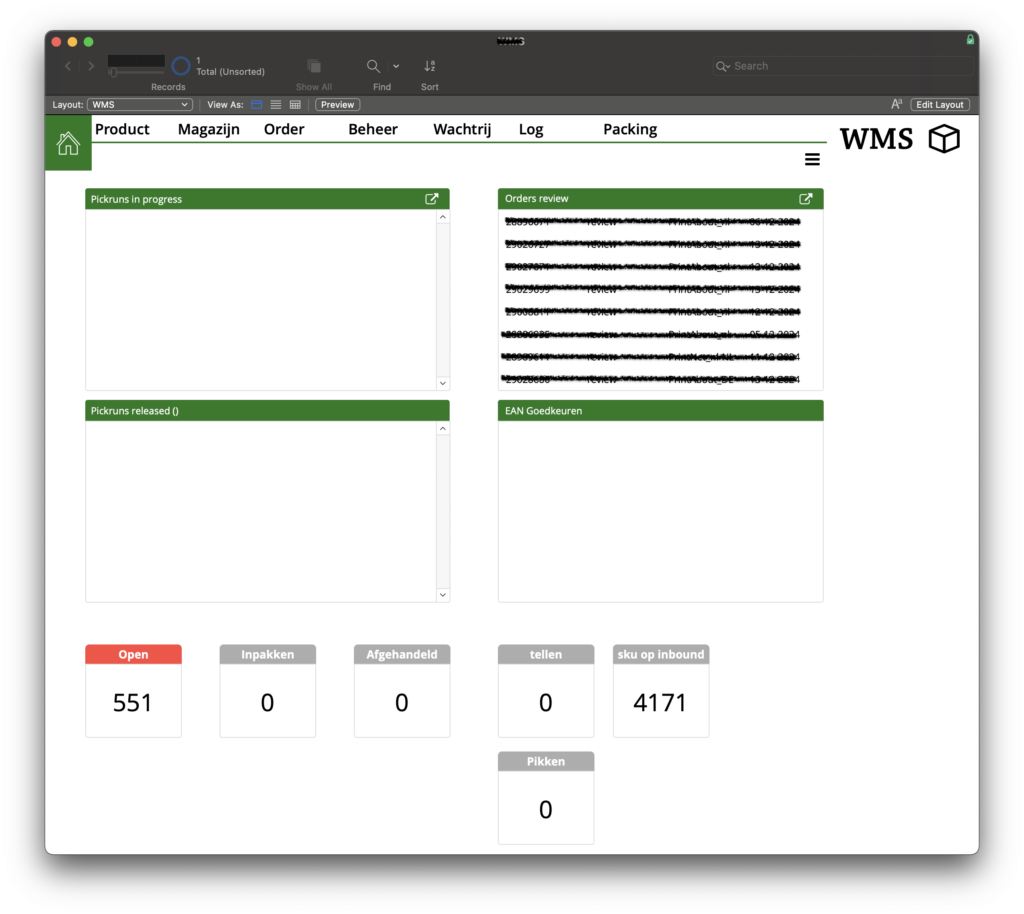Open the Packing menu

tap(630, 129)
